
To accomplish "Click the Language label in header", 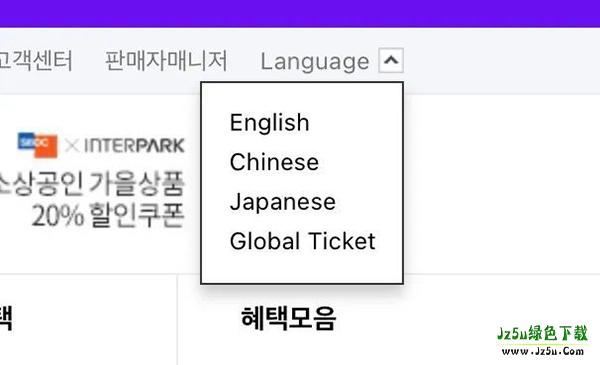I will 315,62.
